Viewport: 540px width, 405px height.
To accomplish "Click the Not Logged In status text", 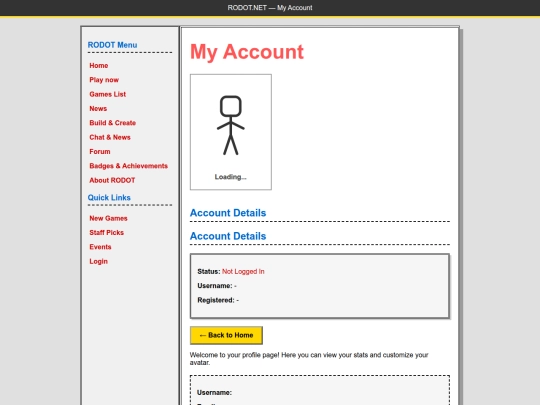I will point(243,271).
